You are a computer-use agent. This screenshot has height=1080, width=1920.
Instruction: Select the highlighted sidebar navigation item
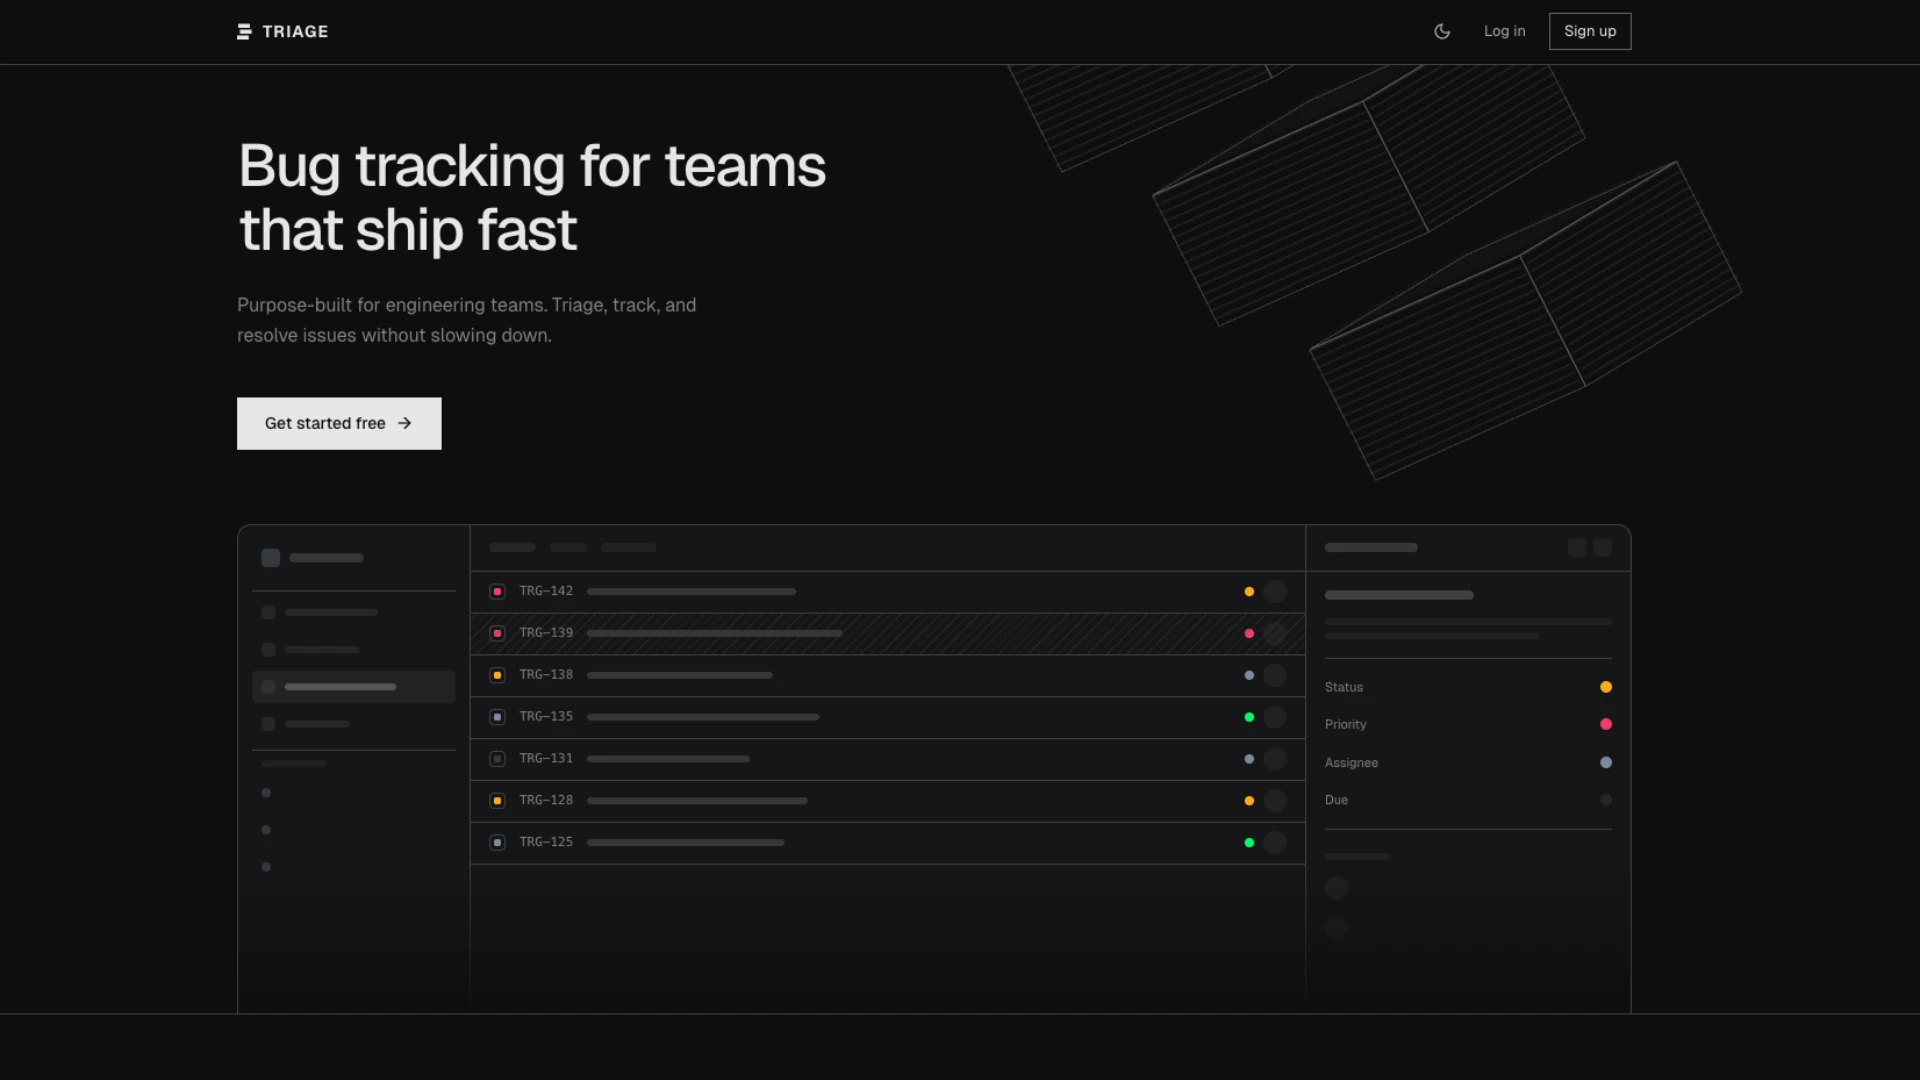[352, 686]
